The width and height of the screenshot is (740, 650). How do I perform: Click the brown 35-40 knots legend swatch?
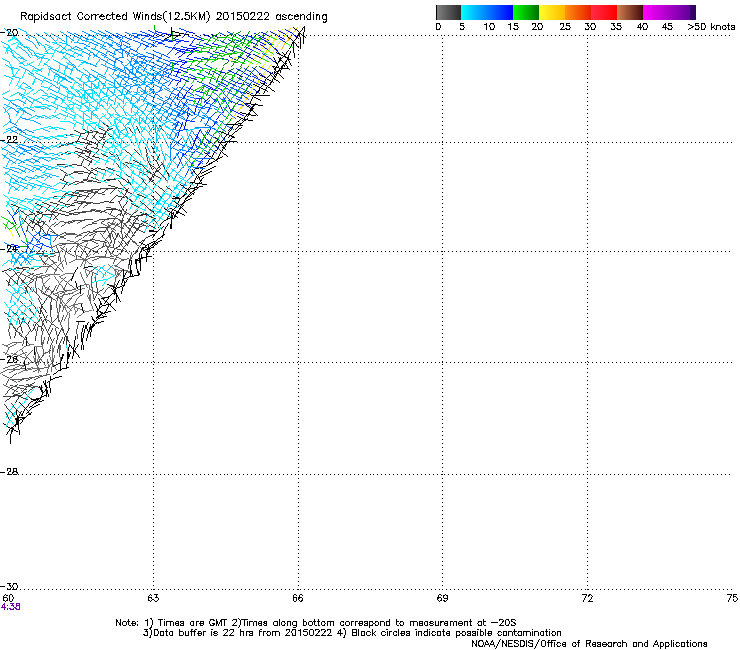(x=630, y=12)
